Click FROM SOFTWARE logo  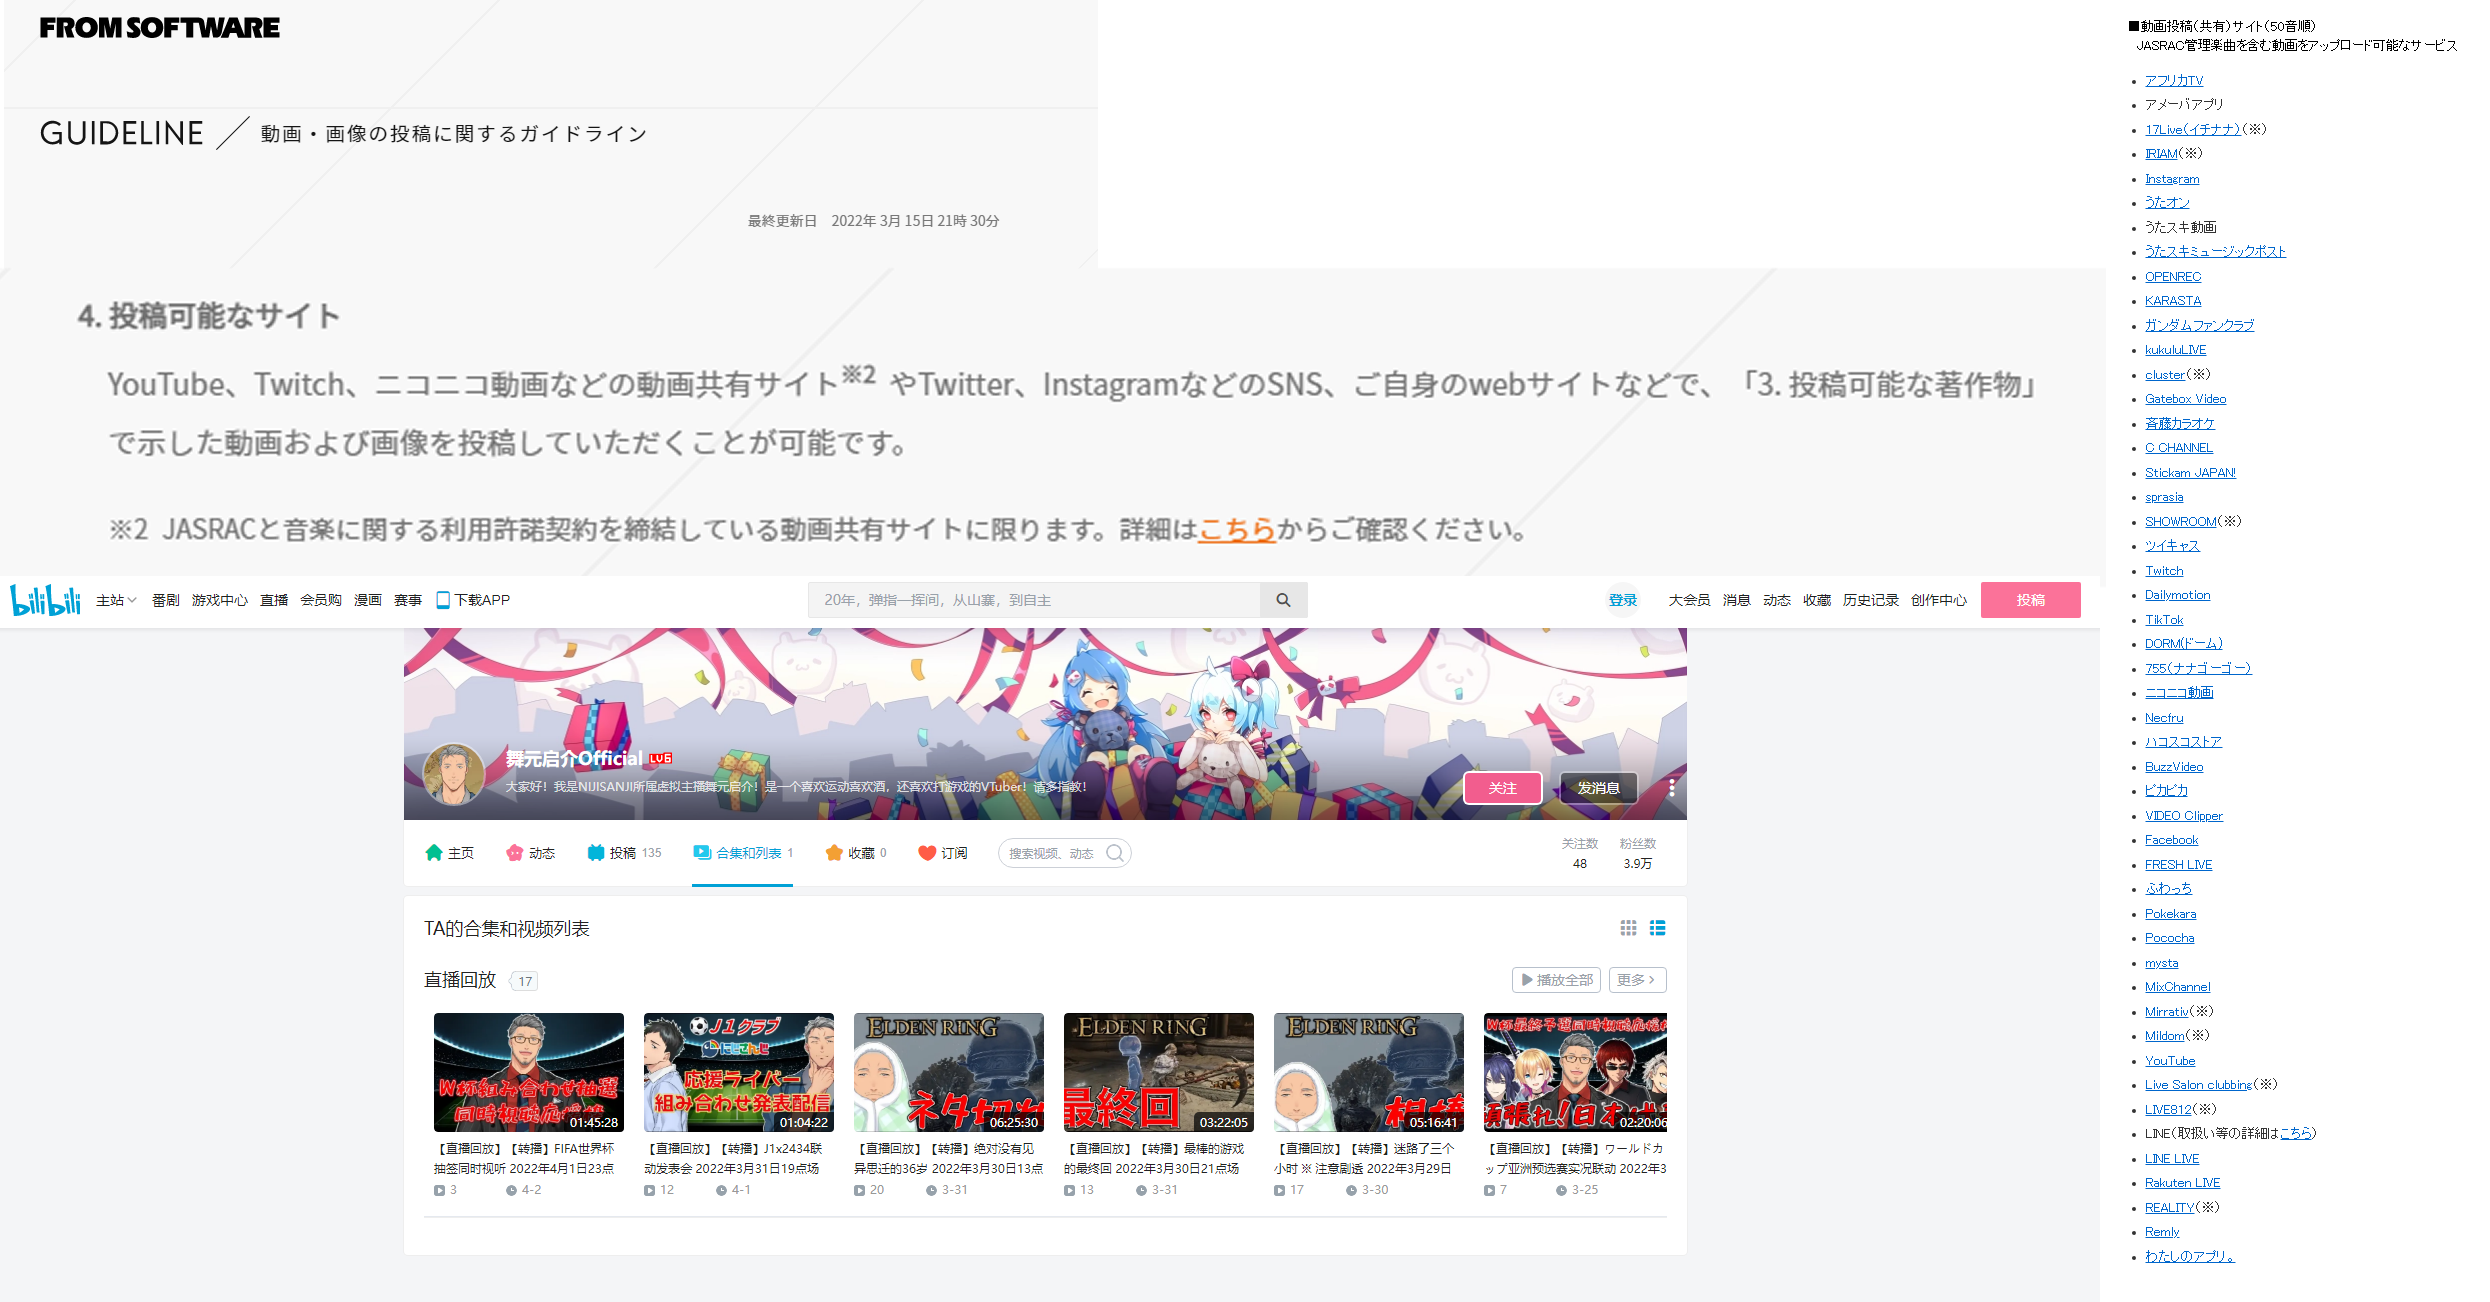[x=160, y=28]
